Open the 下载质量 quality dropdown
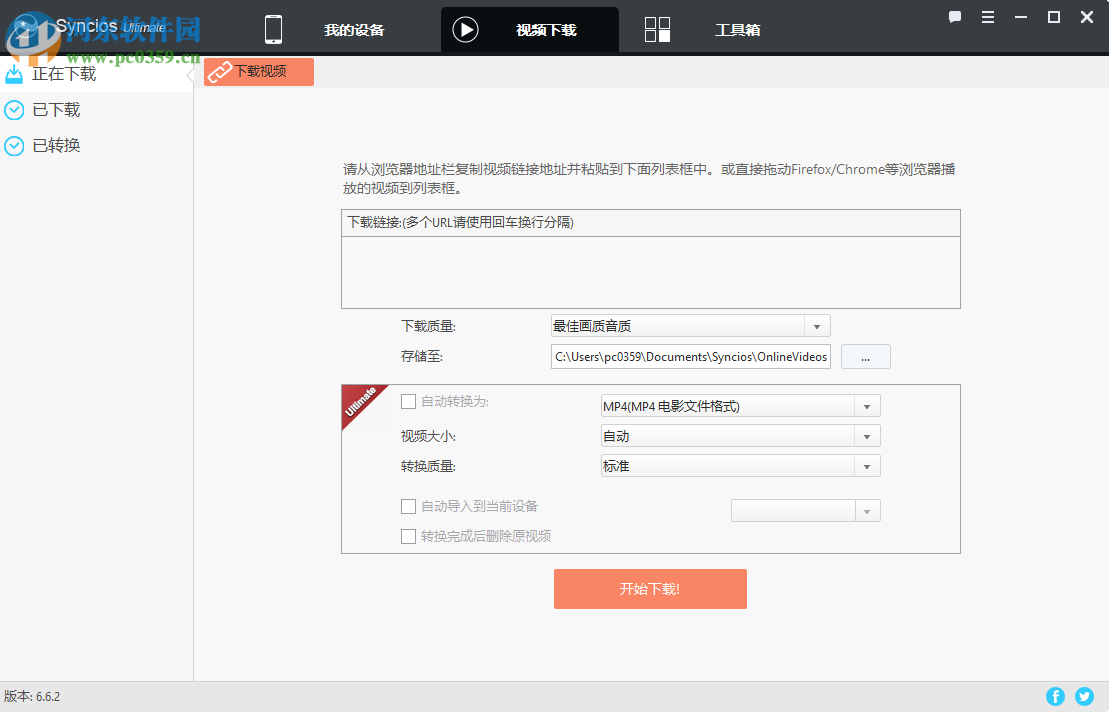Screen dimensions: 1109x712 pos(817,325)
